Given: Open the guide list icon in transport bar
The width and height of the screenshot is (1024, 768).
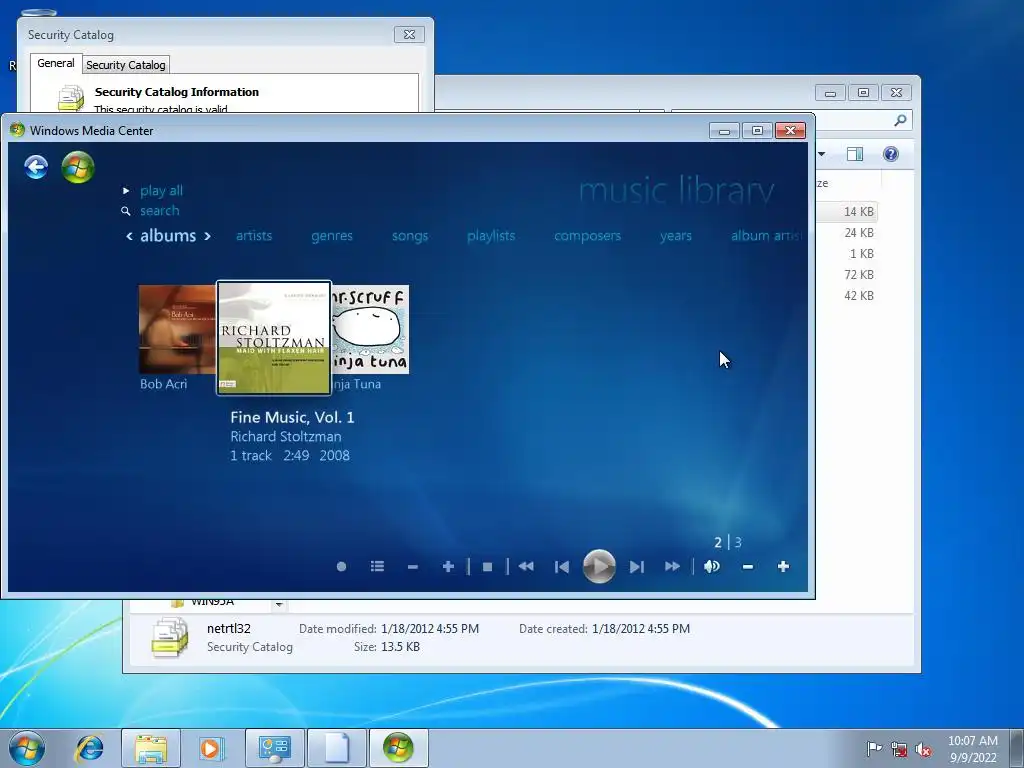Looking at the screenshot, I should point(377,567).
